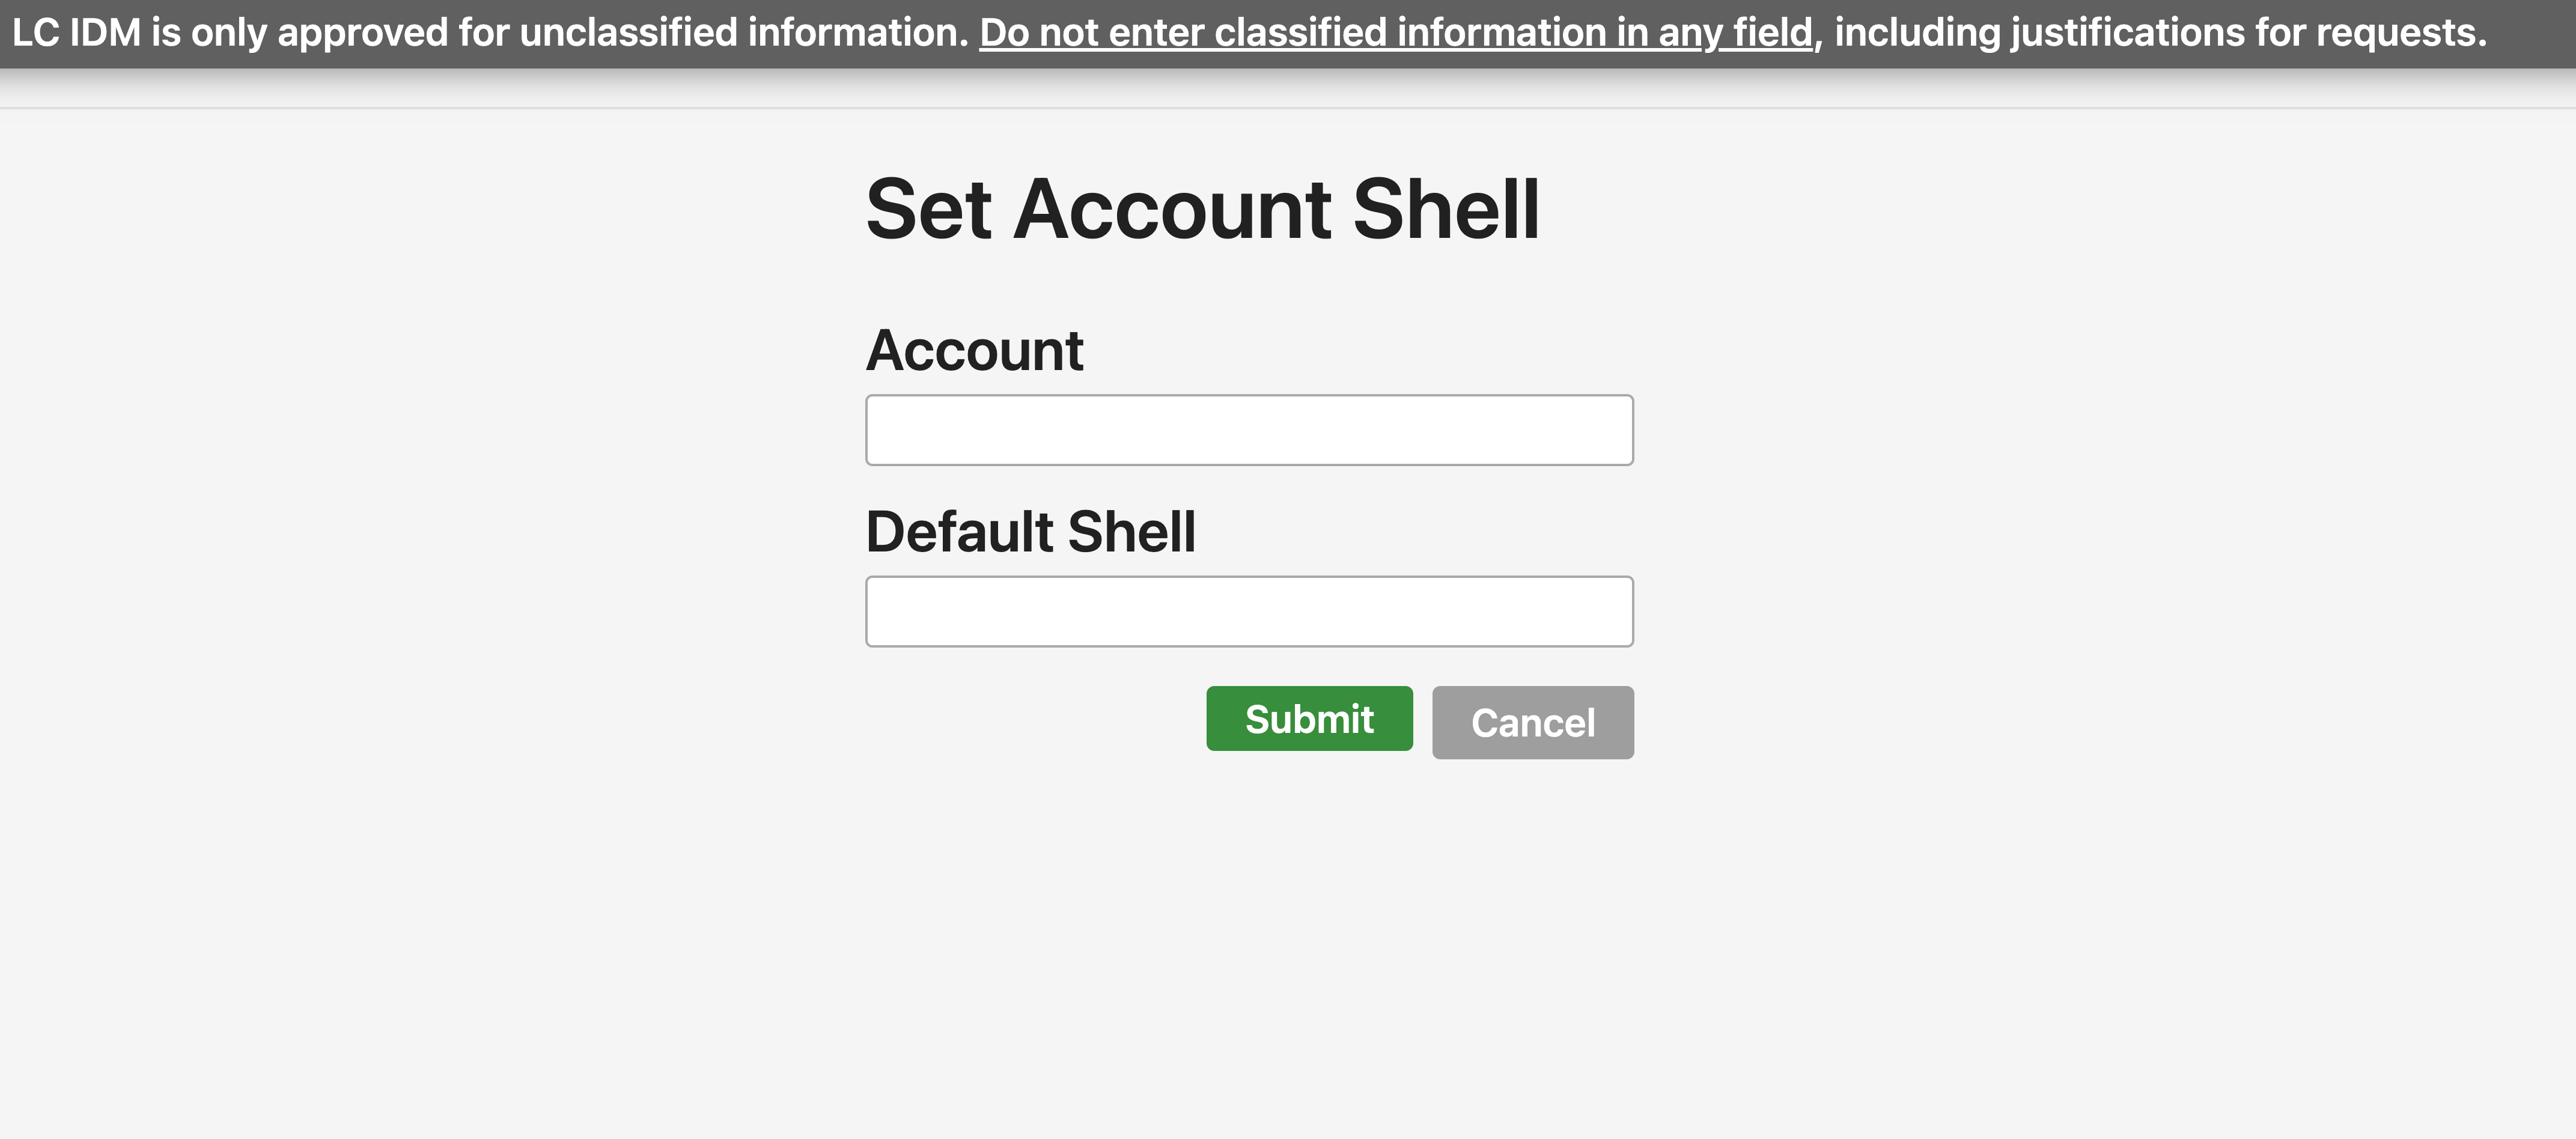Focus the Default Shell input field

[x=1249, y=611]
